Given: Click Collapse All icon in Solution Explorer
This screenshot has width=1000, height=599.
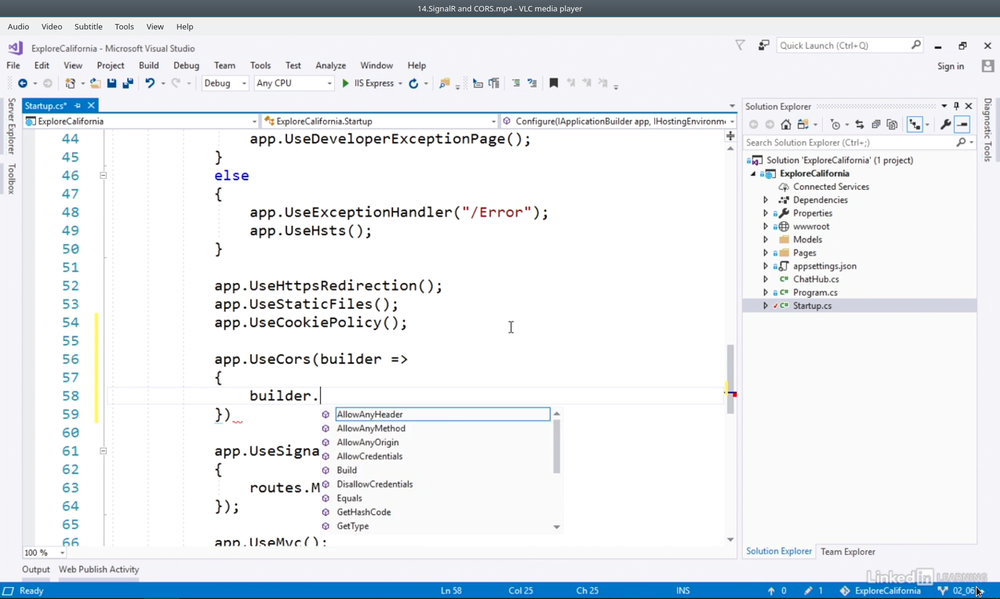Looking at the screenshot, I should point(876,125).
